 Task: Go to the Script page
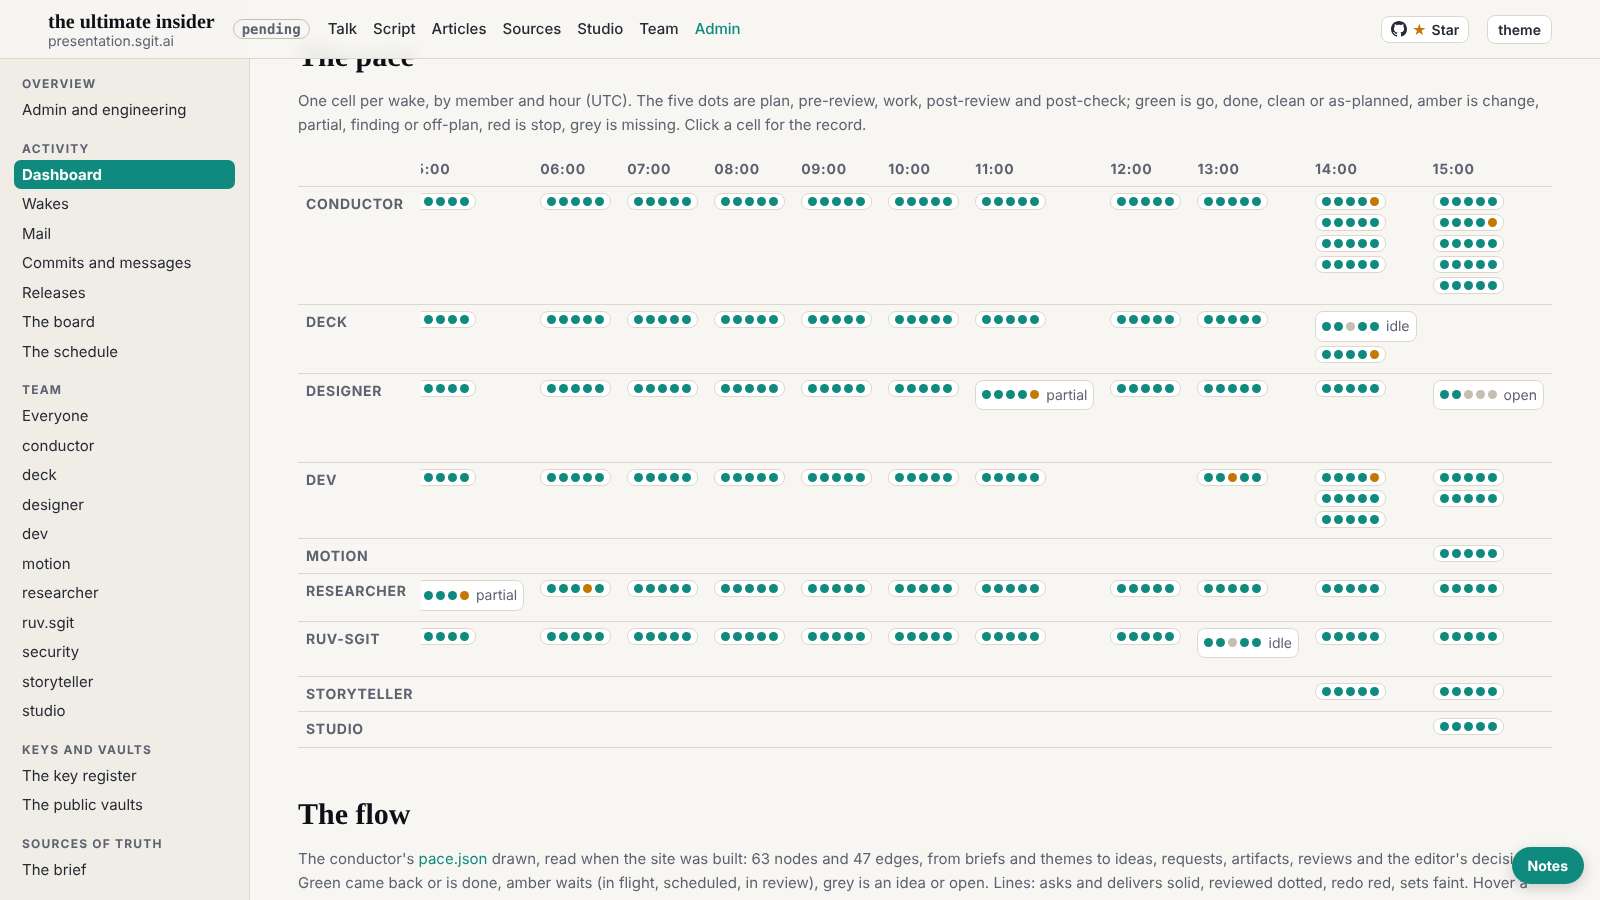point(394,29)
